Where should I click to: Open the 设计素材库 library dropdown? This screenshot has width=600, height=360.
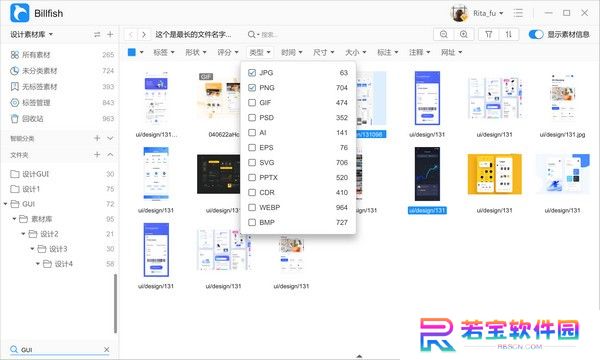pos(32,34)
